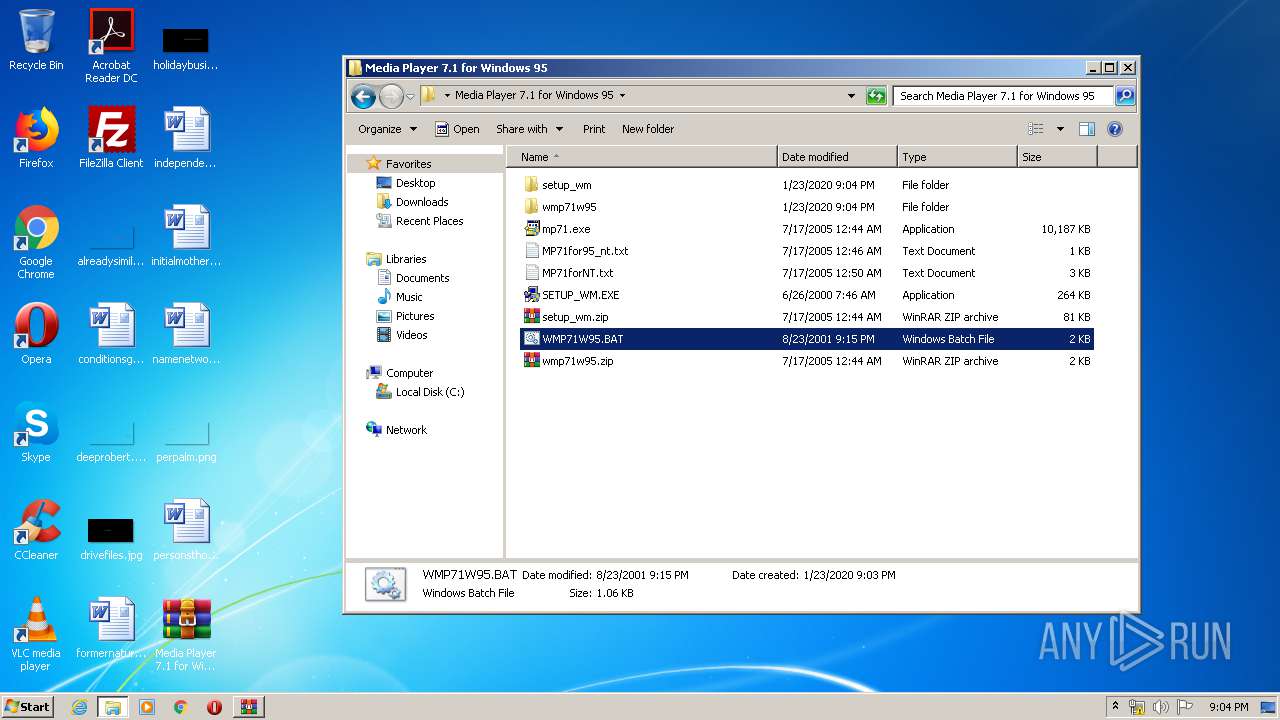Expand Share with dropdown menu
1280x720 pixels.
[x=530, y=129]
